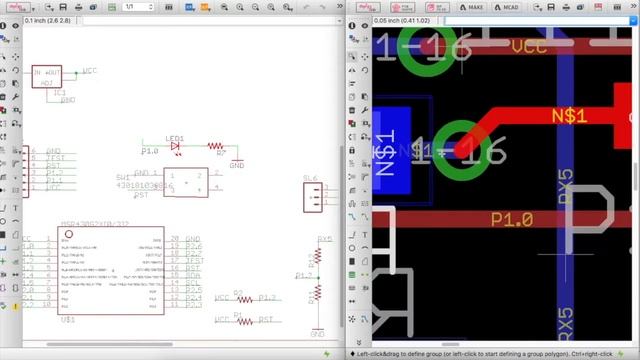
Task: Open the blue layer settings dropdown
Action: 189,7
